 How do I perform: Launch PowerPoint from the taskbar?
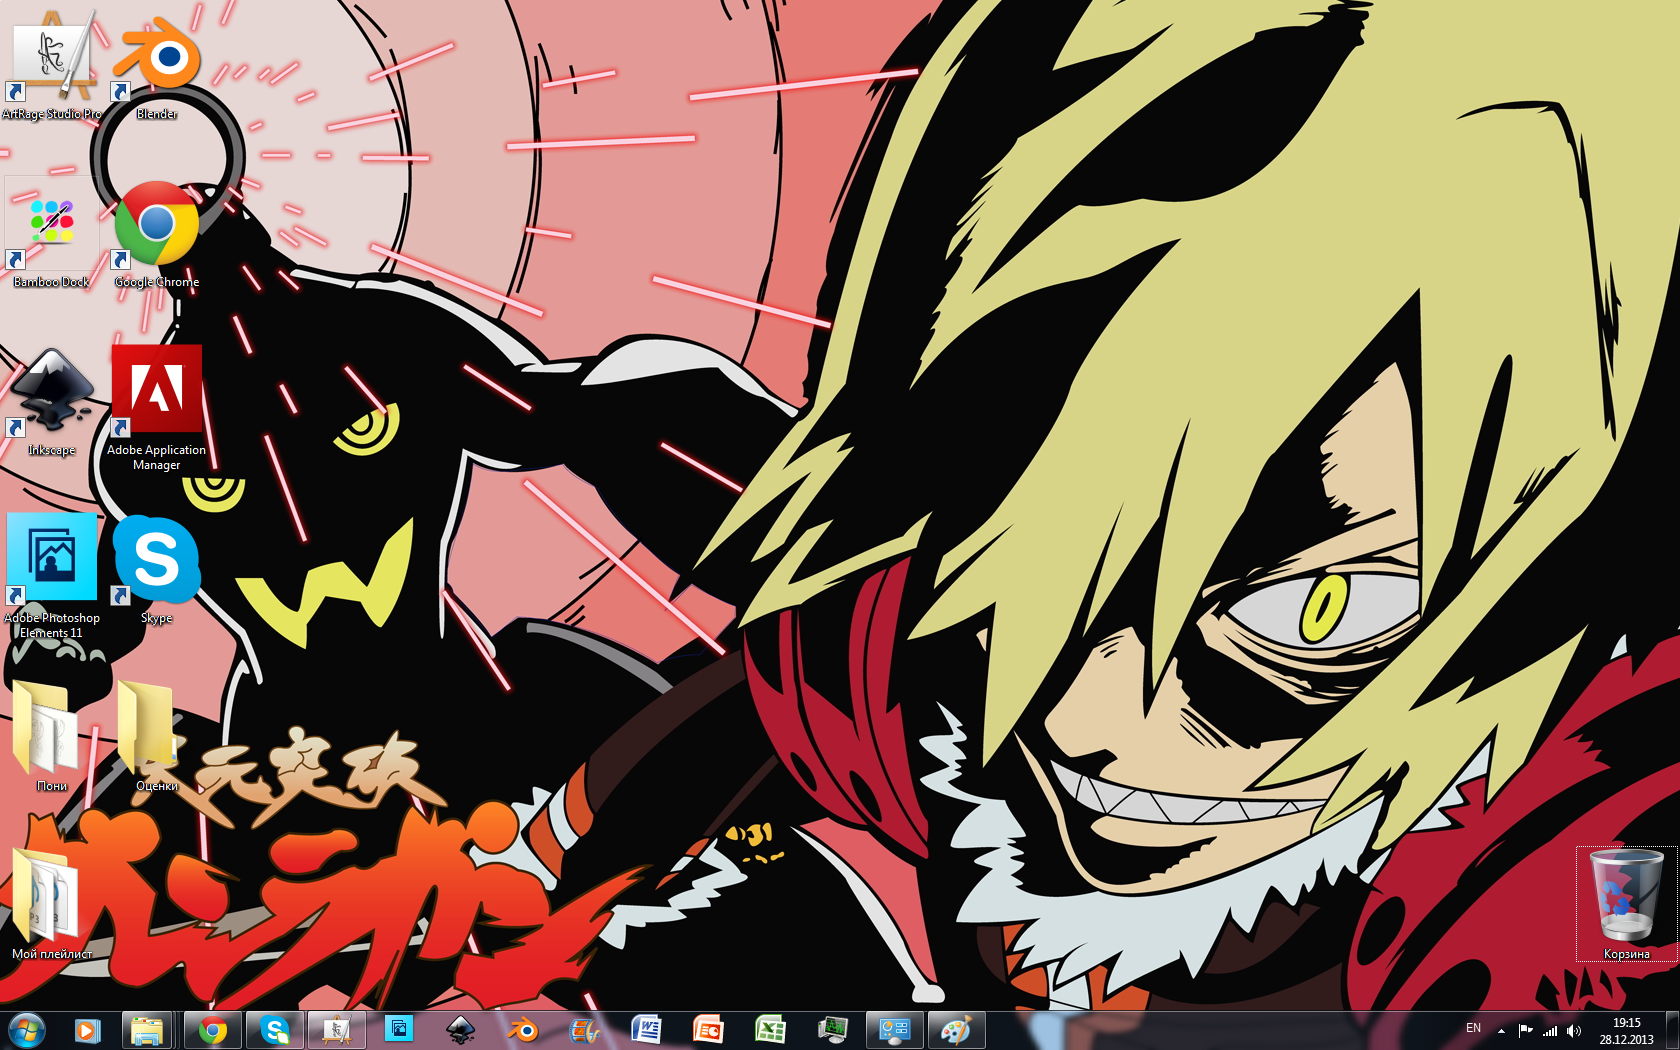tap(708, 1030)
